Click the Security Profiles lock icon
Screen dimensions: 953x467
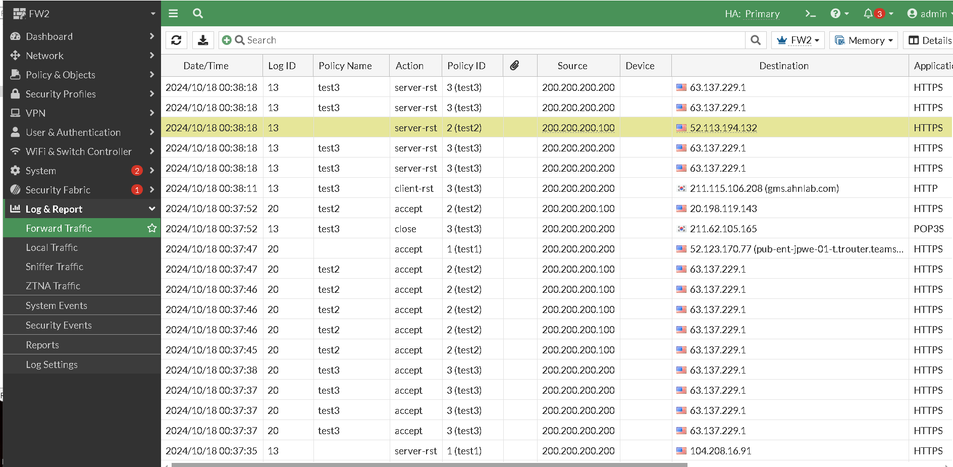(15, 94)
